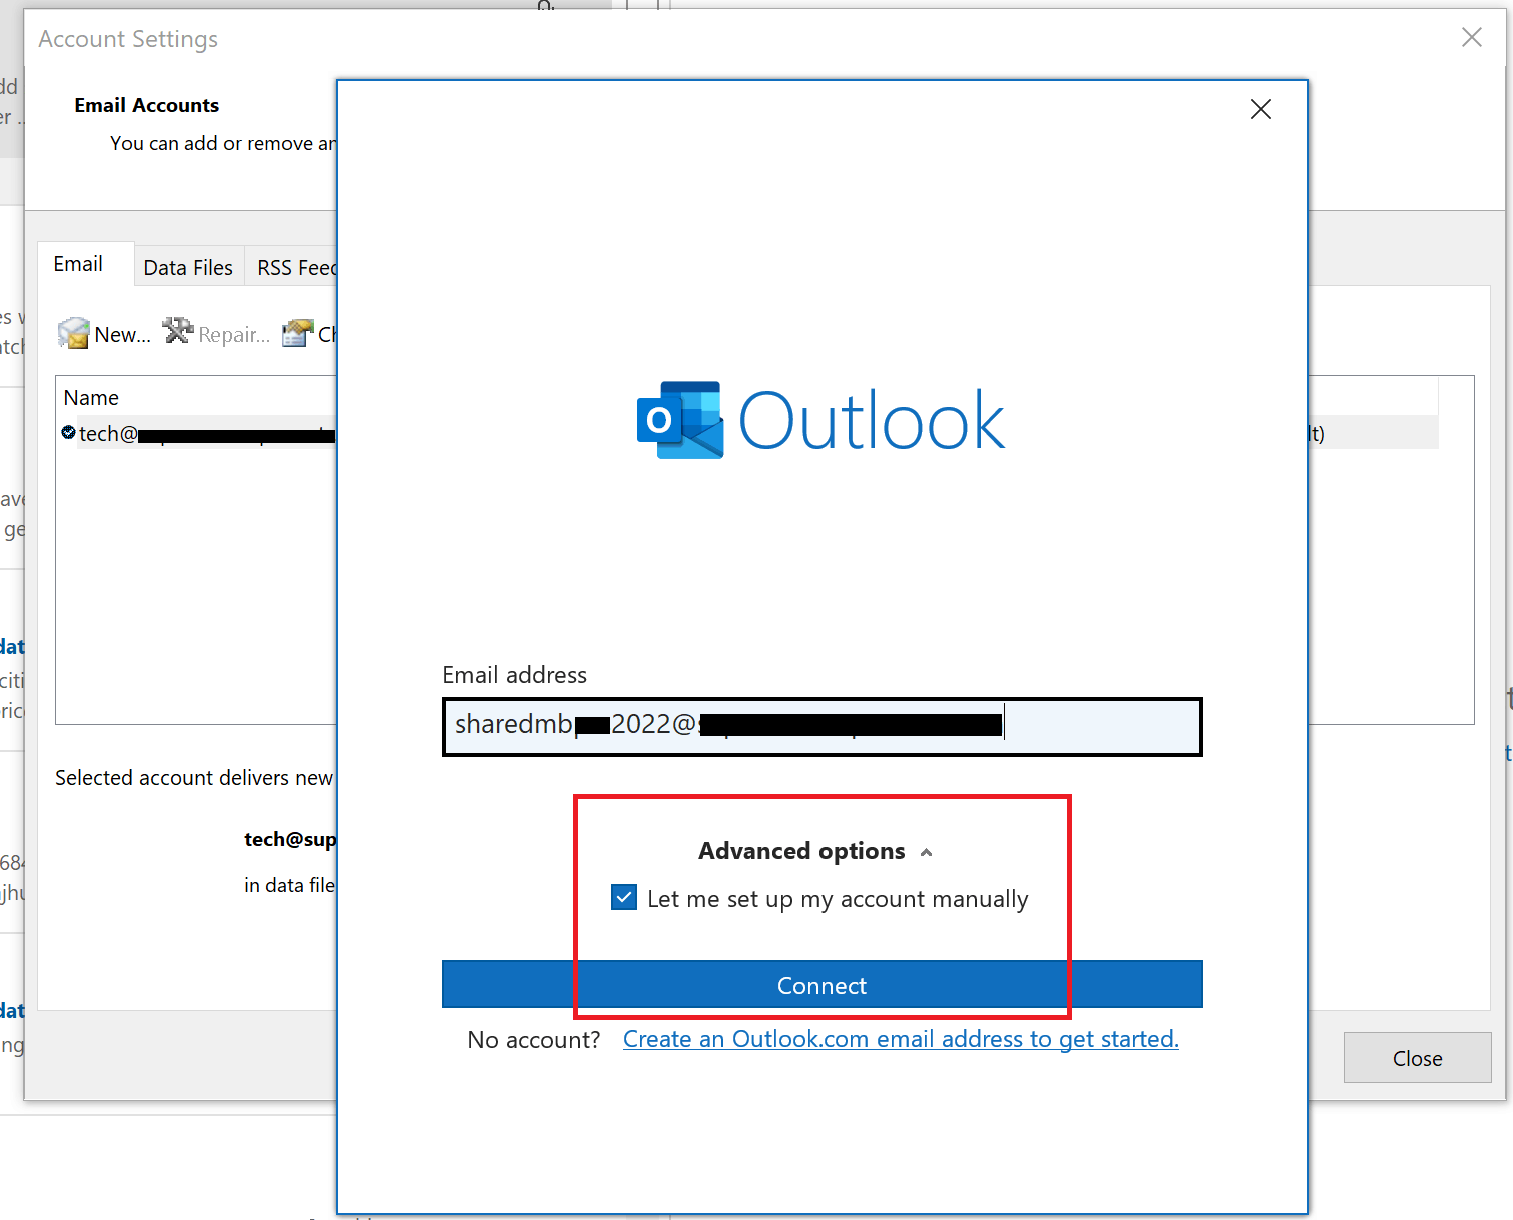Click the Change account settings icon
Screen dimensions: 1513x1220
(297, 332)
